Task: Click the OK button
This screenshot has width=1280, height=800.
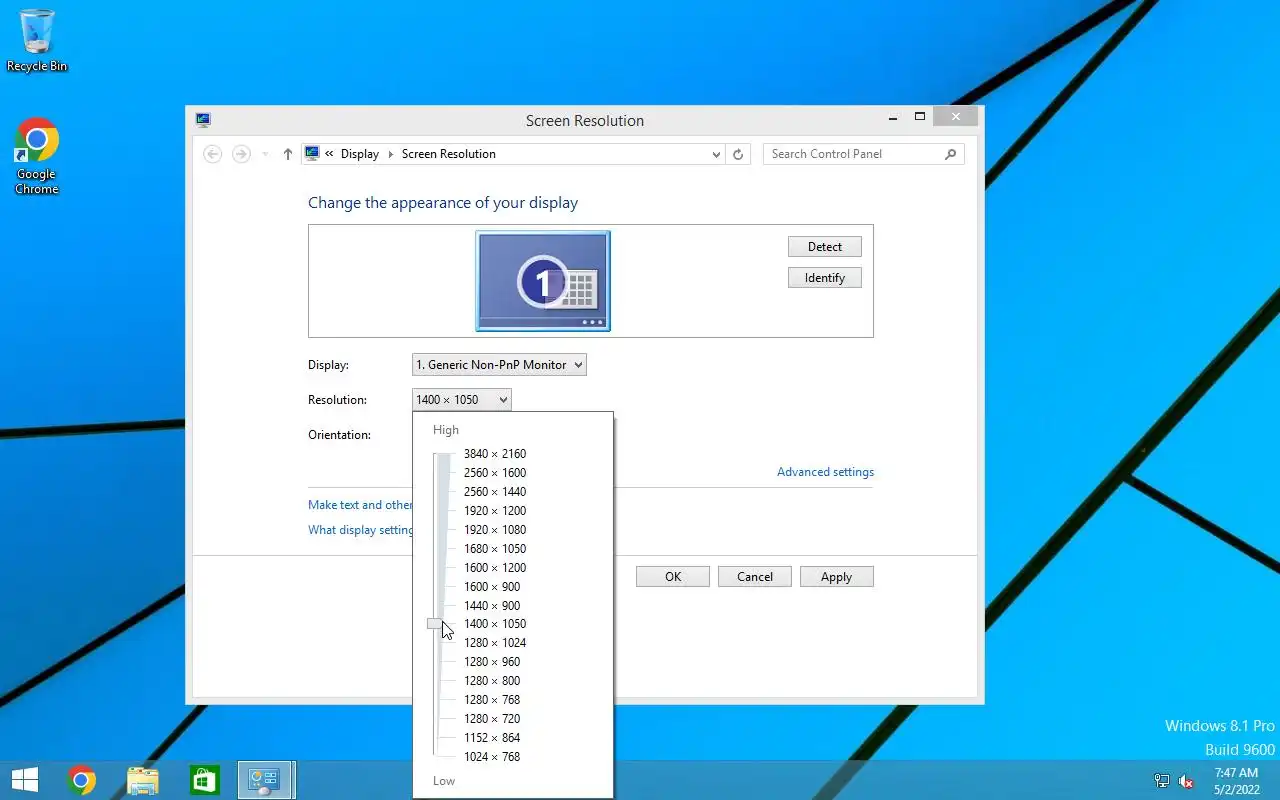Action: tap(673, 577)
